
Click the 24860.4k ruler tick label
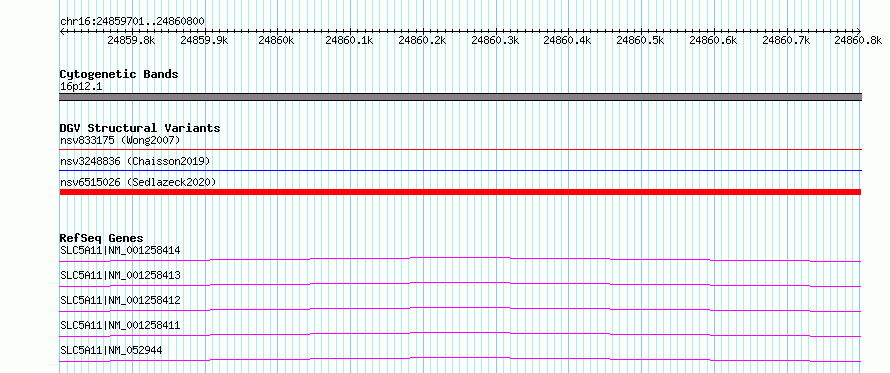568,40
